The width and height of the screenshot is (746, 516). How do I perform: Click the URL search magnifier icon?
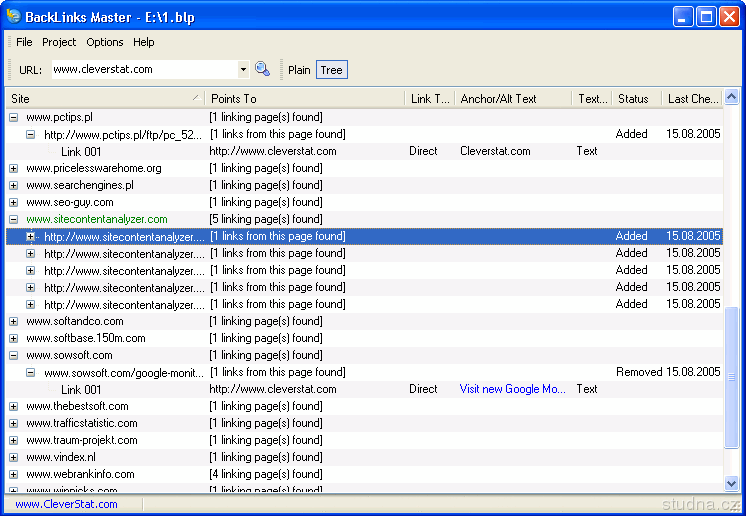[x=262, y=69]
